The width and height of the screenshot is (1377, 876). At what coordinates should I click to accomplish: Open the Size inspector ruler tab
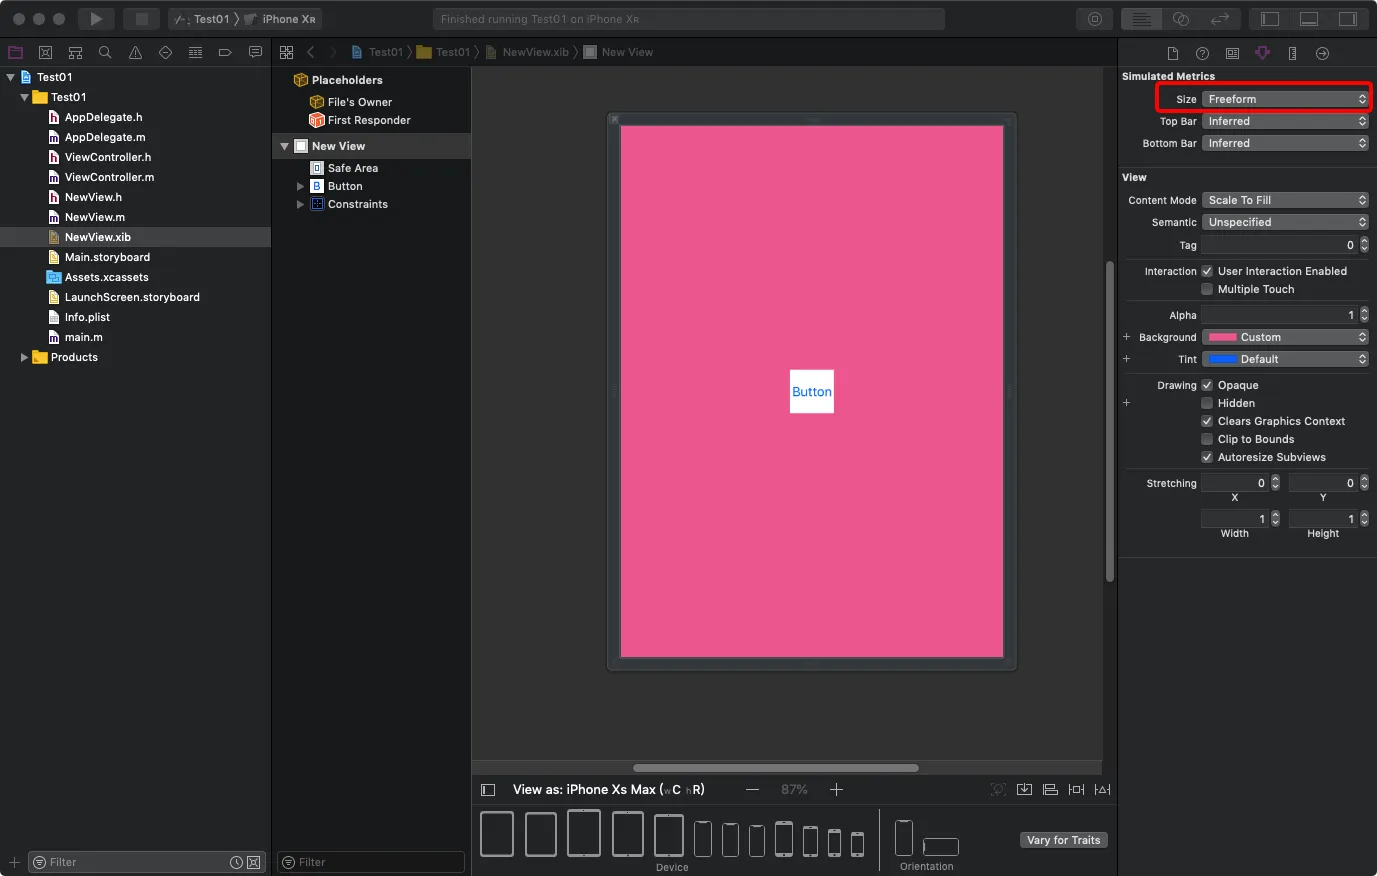1292,53
